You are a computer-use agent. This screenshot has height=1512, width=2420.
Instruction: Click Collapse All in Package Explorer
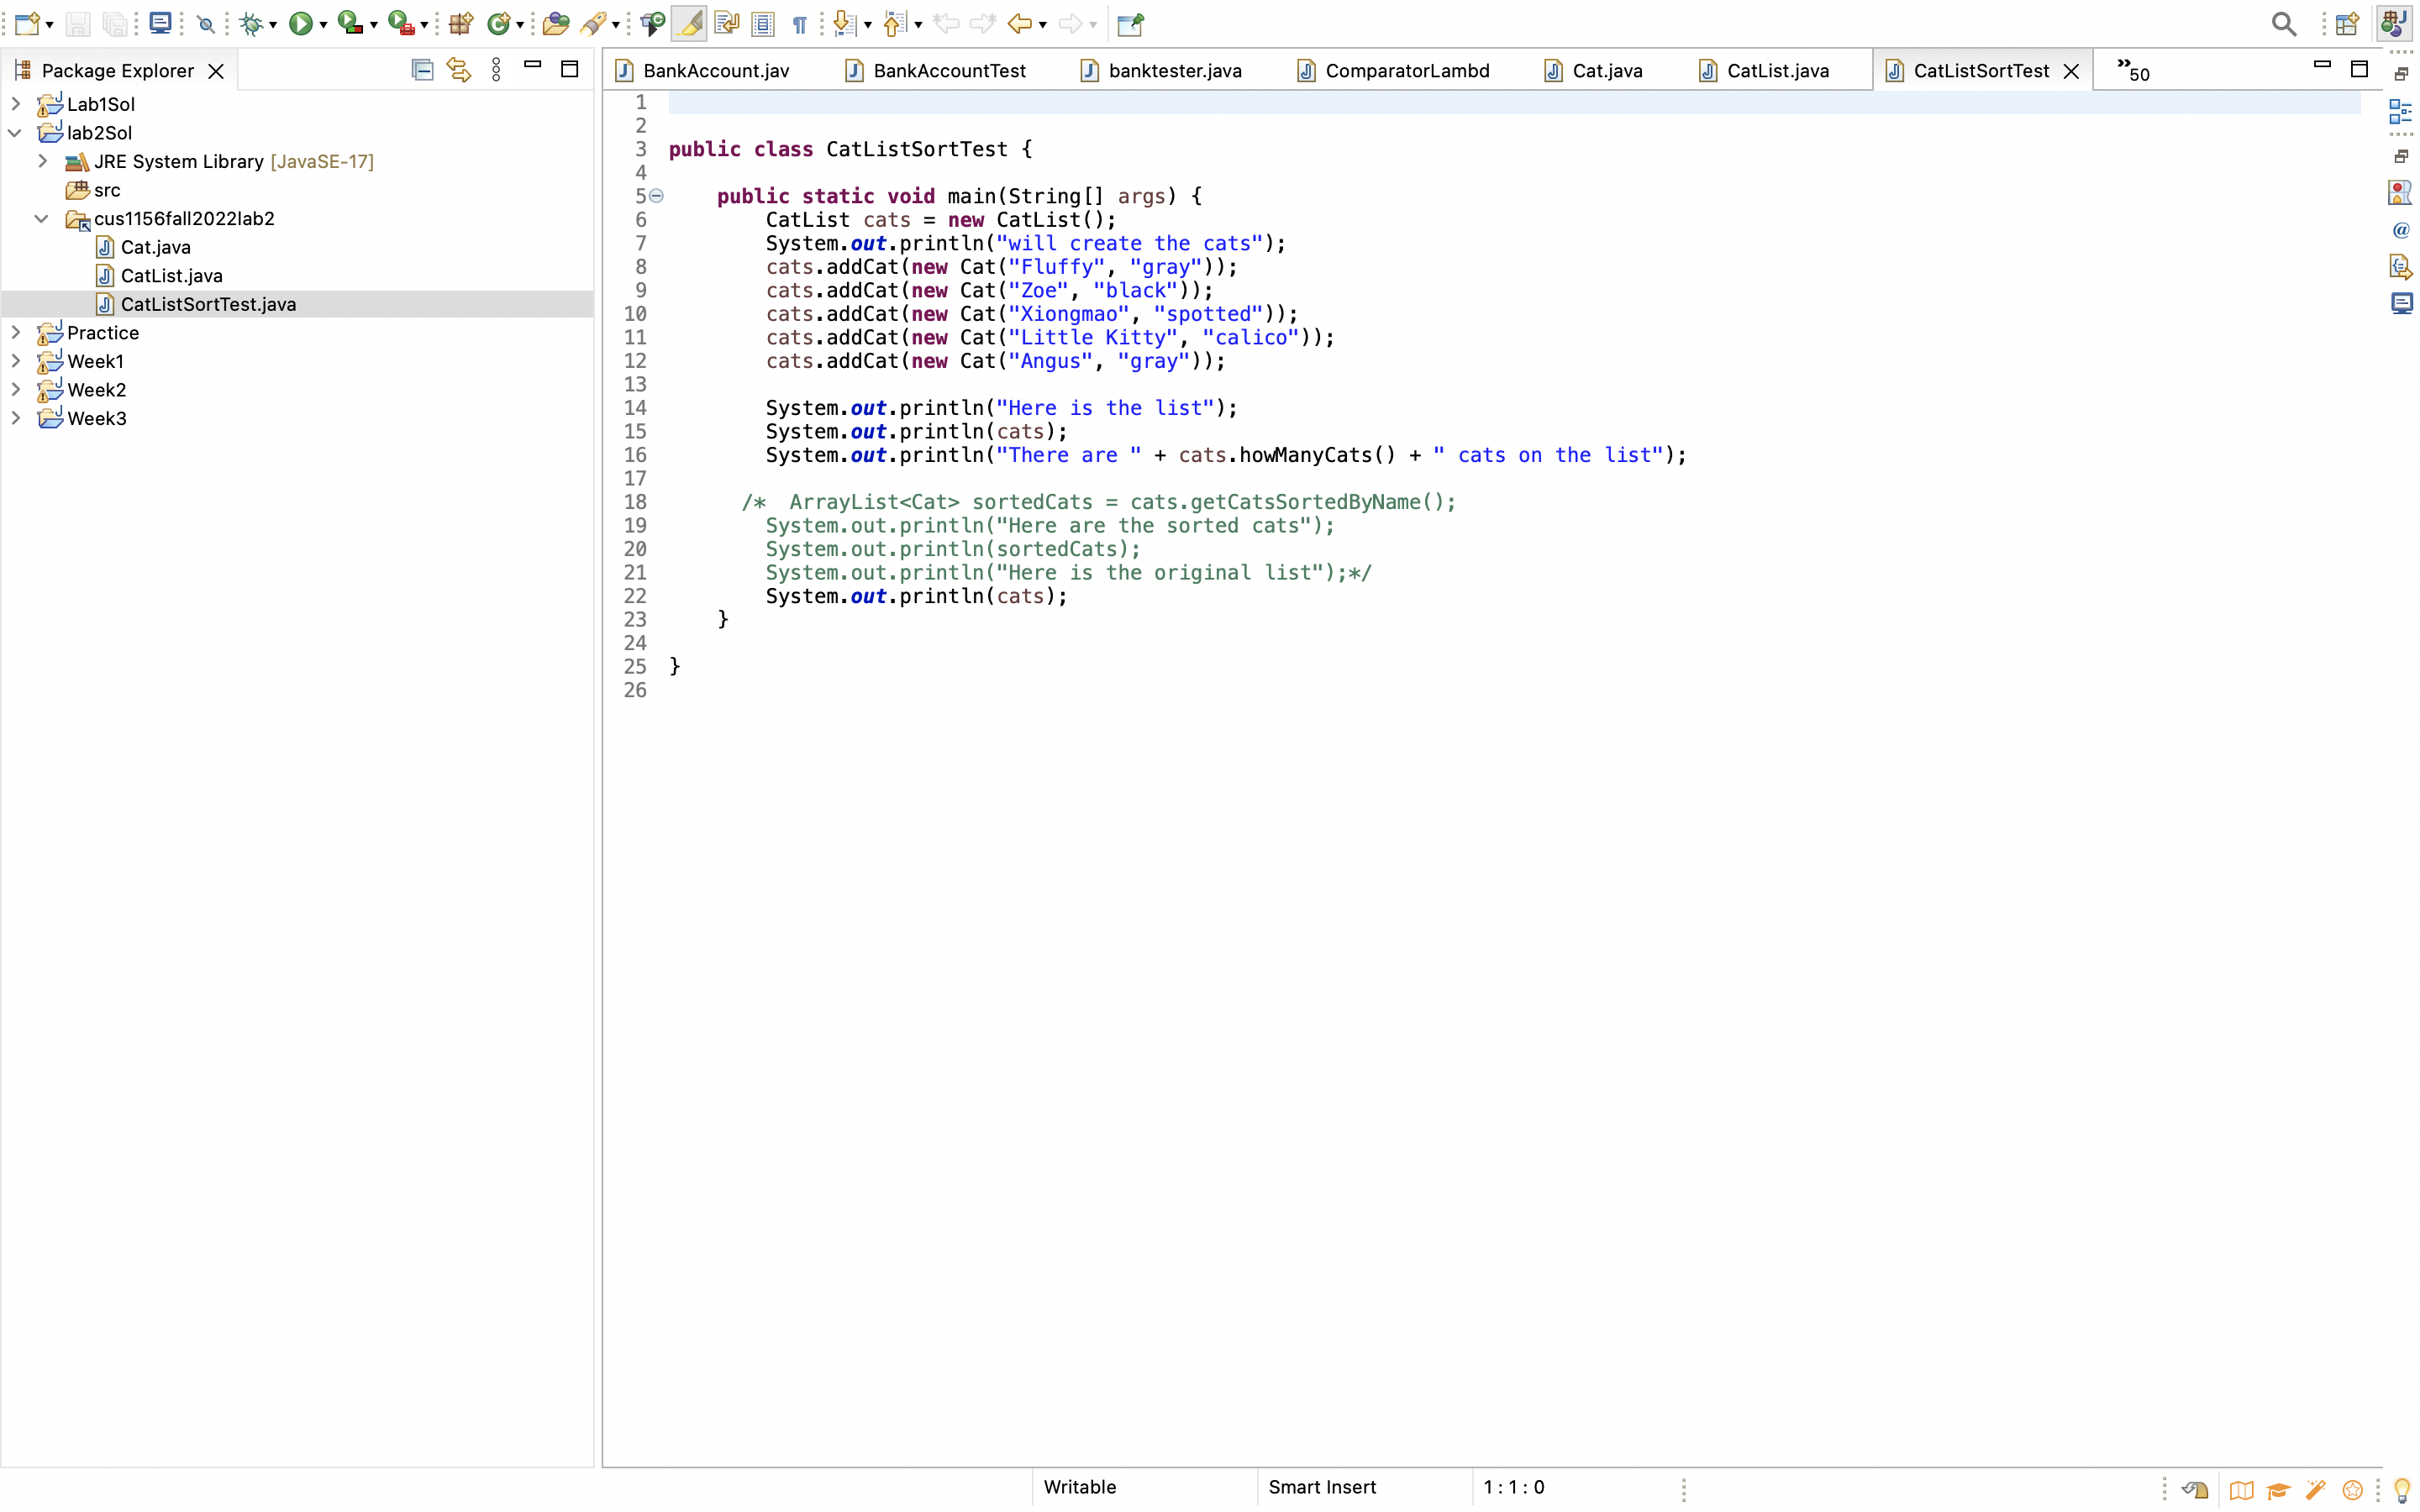pyautogui.click(x=422, y=70)
